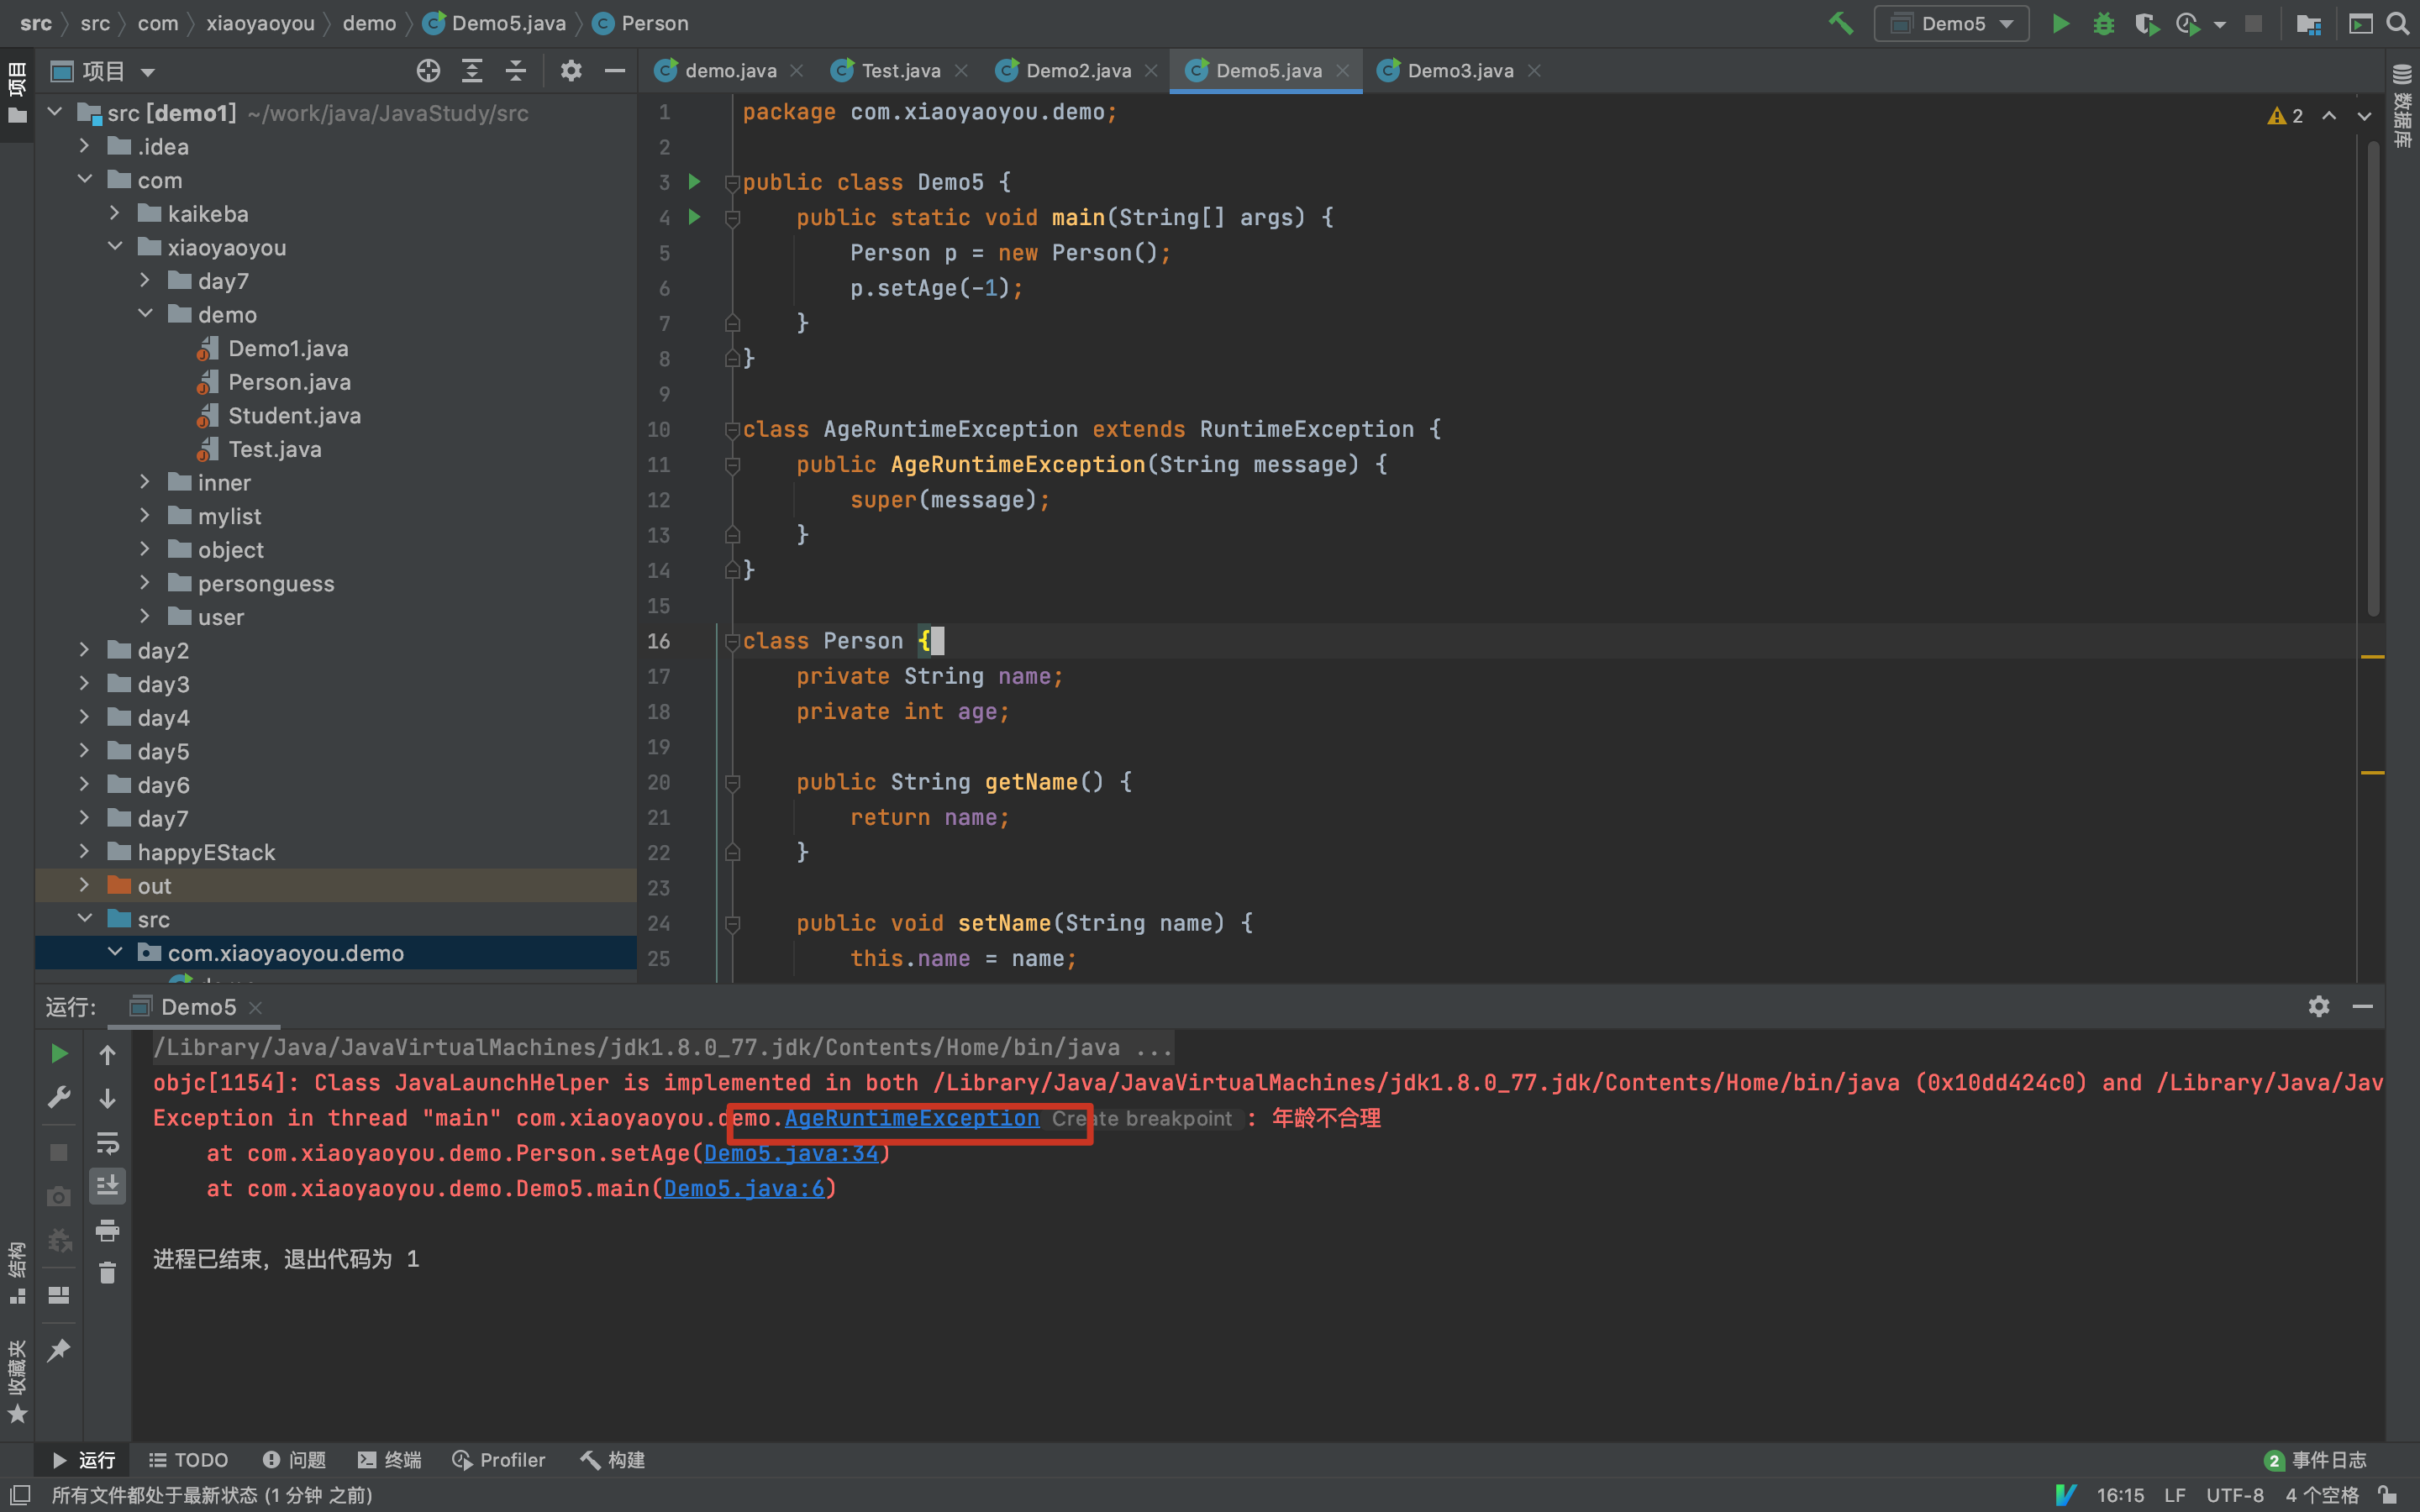Open run panel settings gear
Screen dimensions: 2420x1512
2319,1006
